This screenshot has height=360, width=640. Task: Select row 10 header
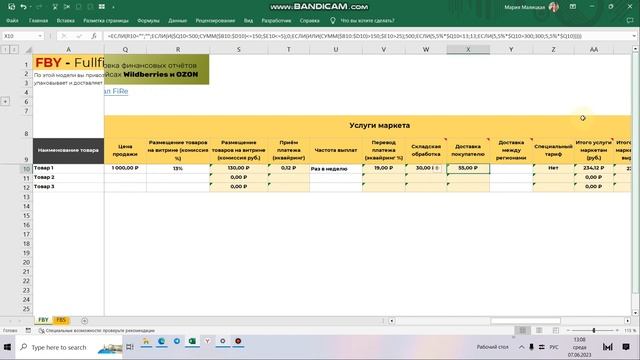point(27,168)
